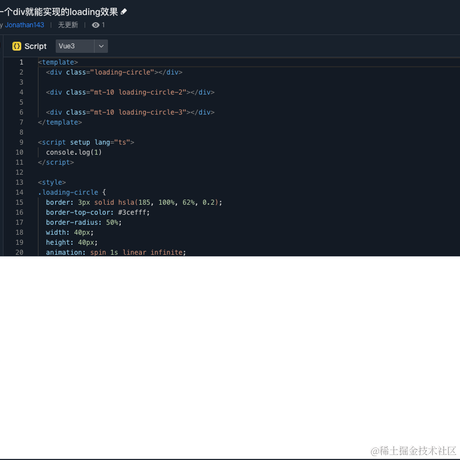The width and height of the screenshot is (460, 460).
Task: Click the 'border-top-color: #3cefff' line
Action: pyautogui.click(x=98, y=212)
